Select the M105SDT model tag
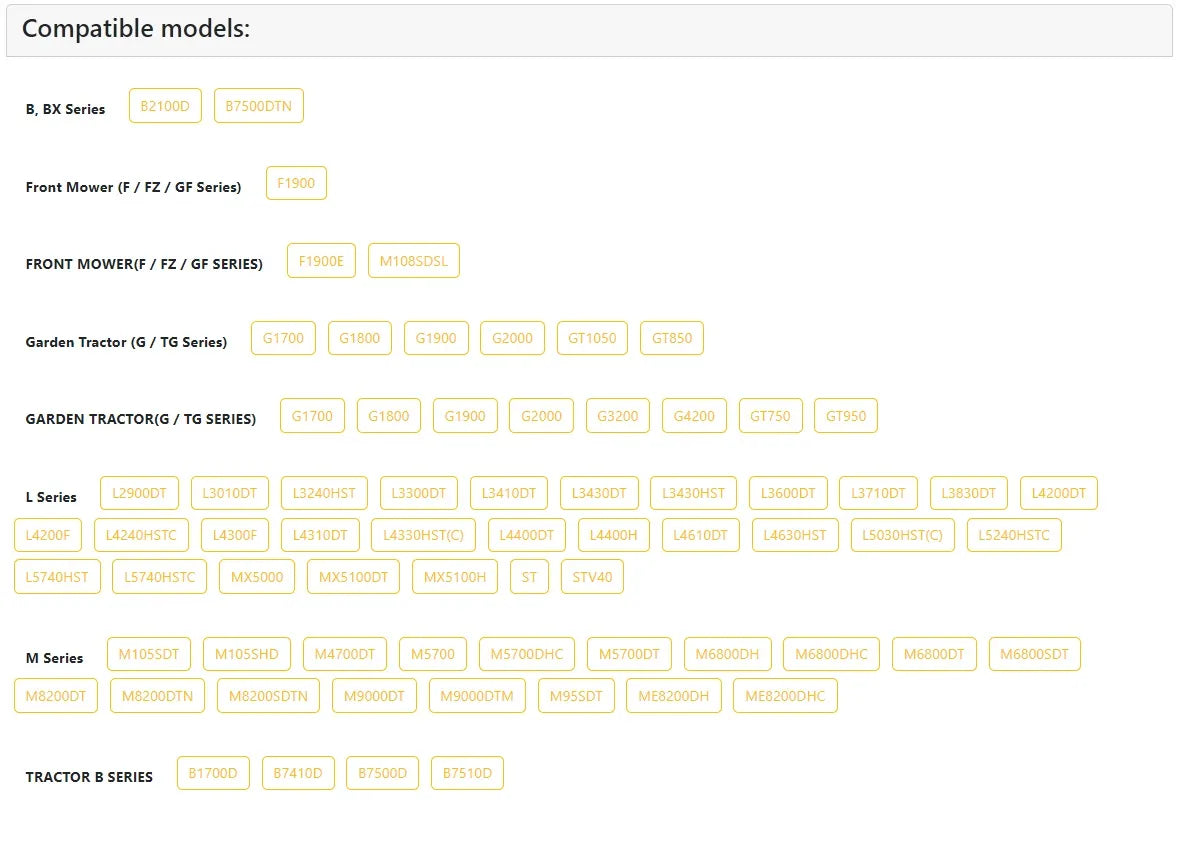 point(148,654)
